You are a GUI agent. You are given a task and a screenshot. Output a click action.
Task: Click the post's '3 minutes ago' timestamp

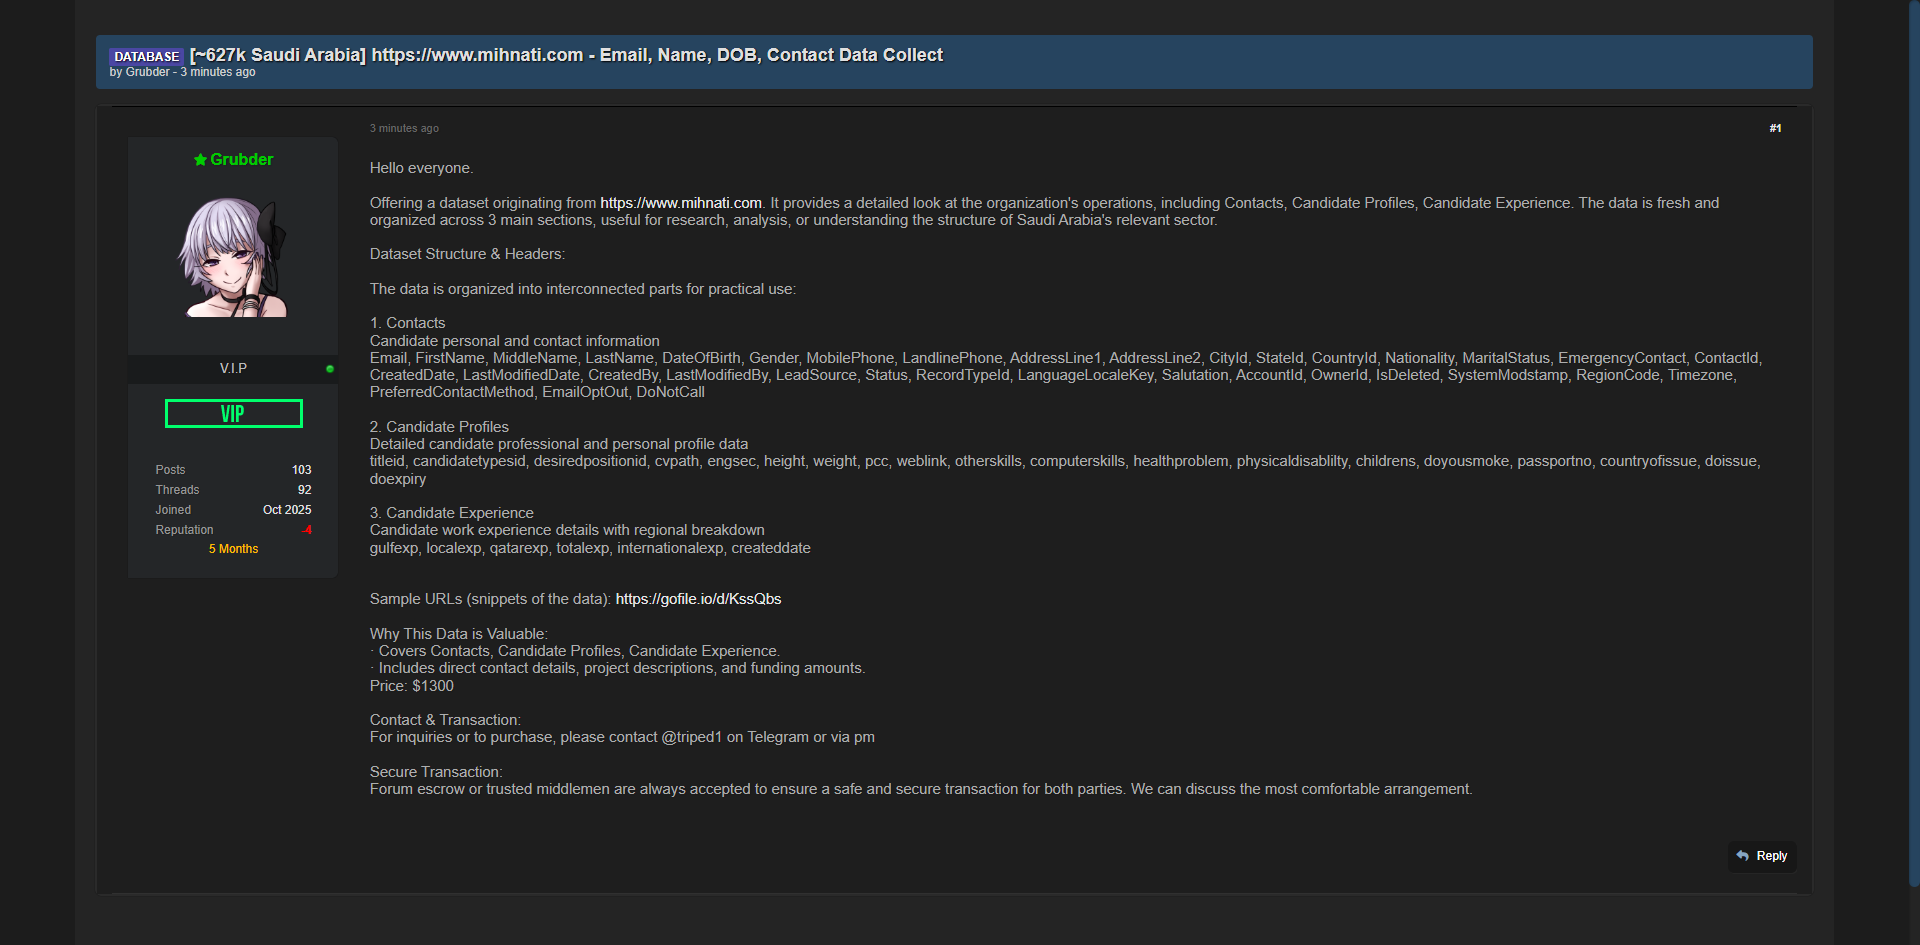pyautogui.click(x=404, y=128)
